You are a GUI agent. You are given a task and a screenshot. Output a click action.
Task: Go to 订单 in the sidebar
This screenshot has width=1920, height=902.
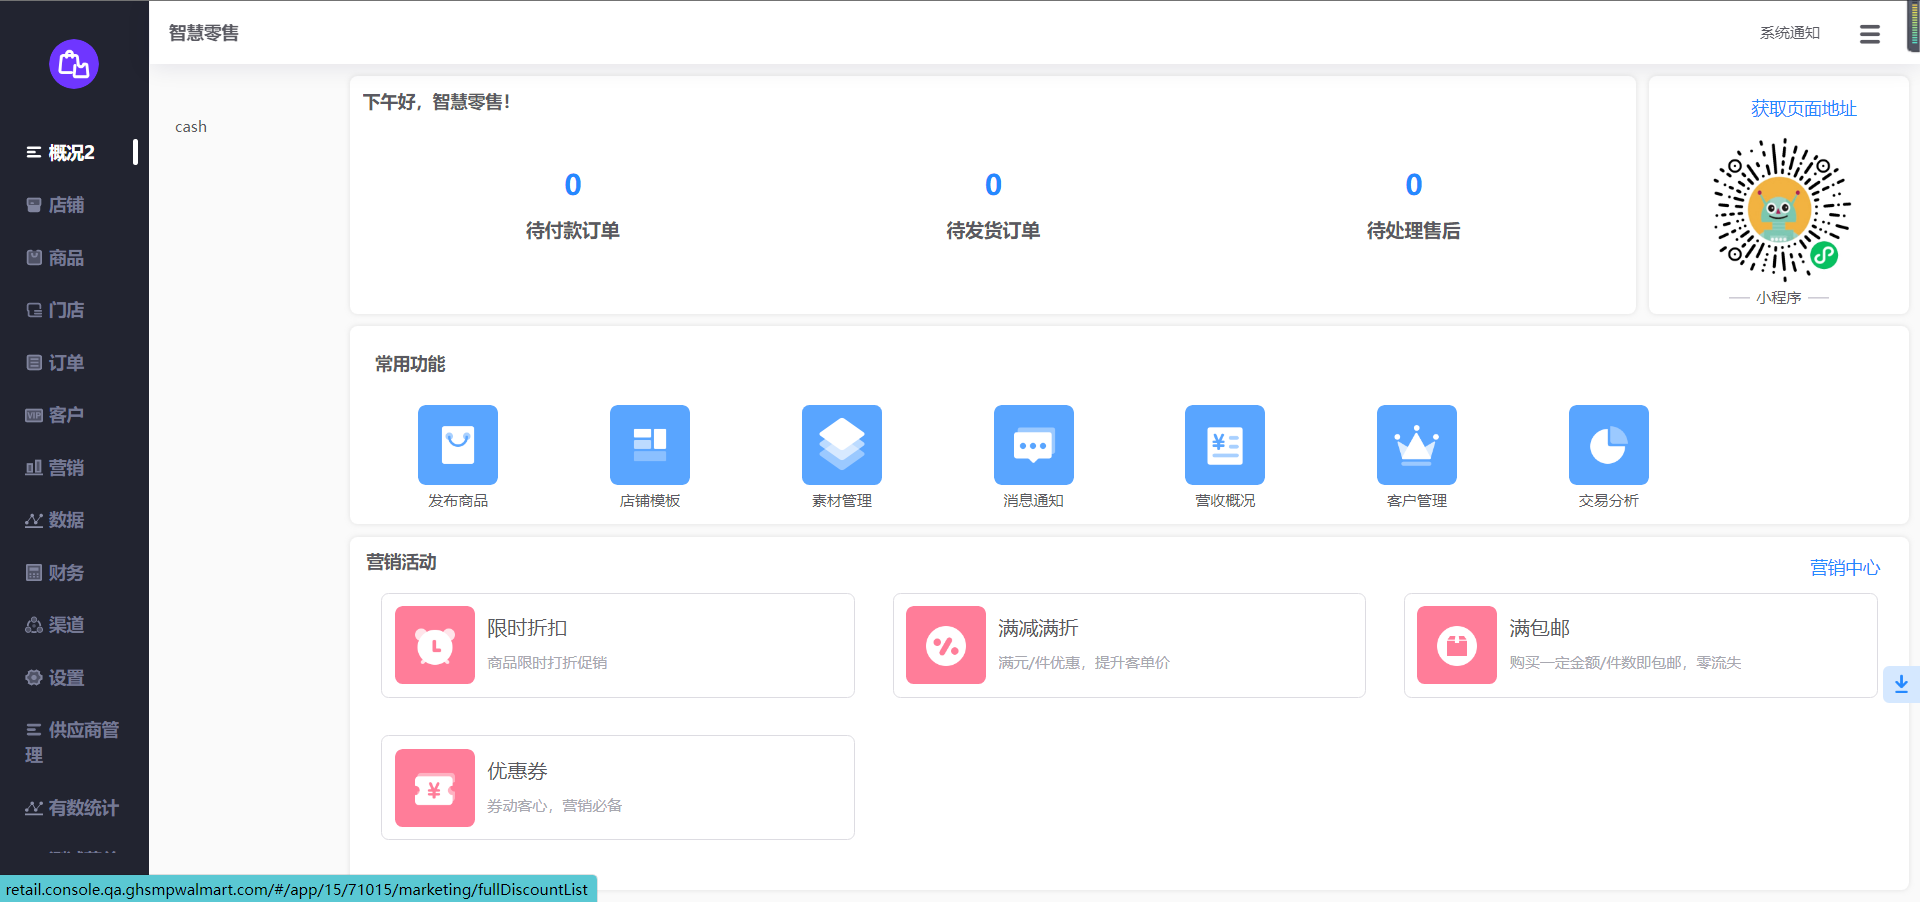(x=66, y=363)
